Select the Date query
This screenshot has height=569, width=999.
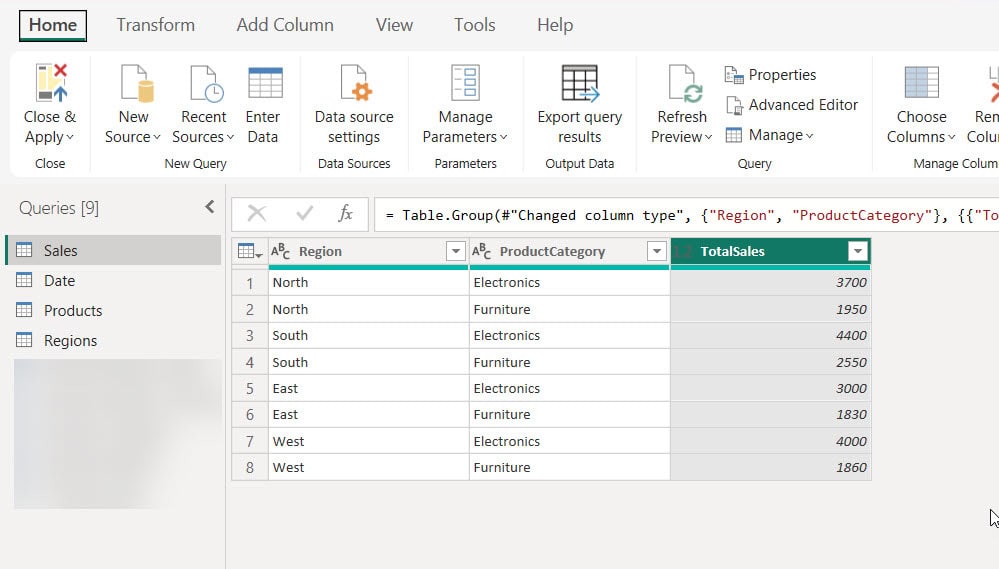click(x=114, y=280)
